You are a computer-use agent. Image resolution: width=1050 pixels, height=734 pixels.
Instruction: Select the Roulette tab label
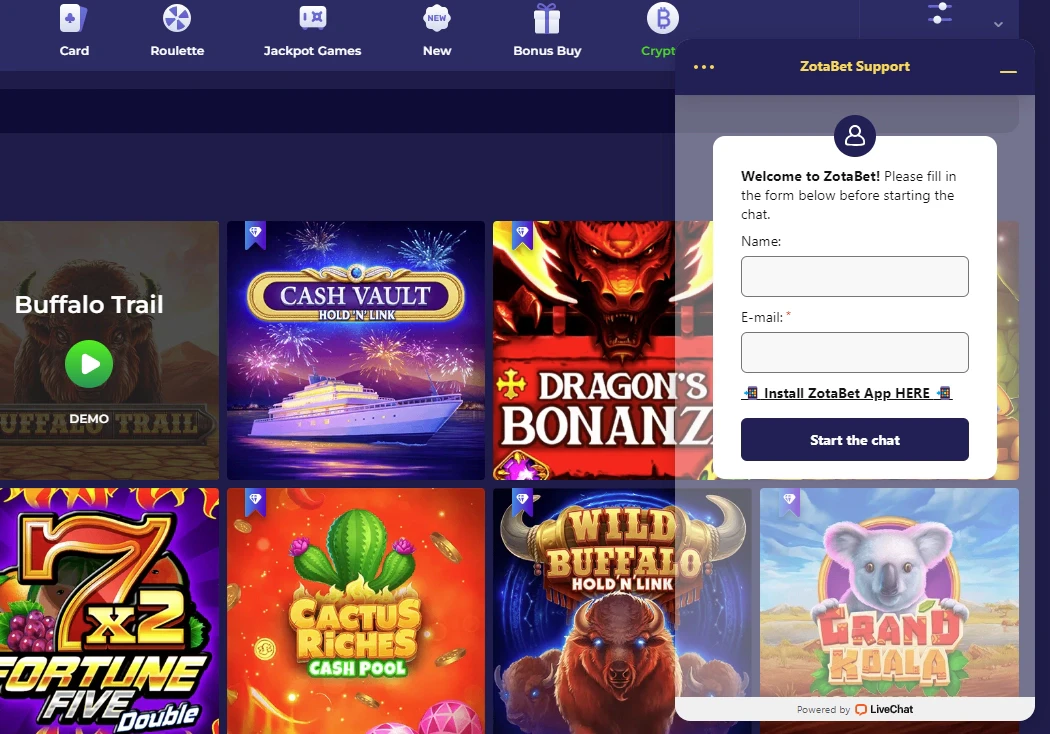click(177, 51)
